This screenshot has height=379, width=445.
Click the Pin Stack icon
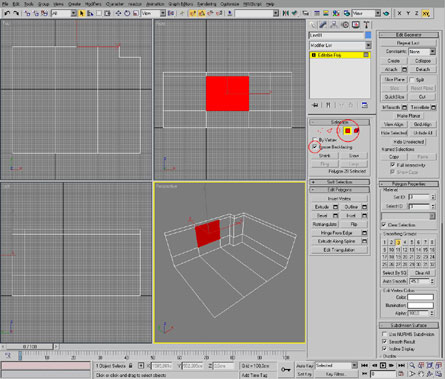315,105
